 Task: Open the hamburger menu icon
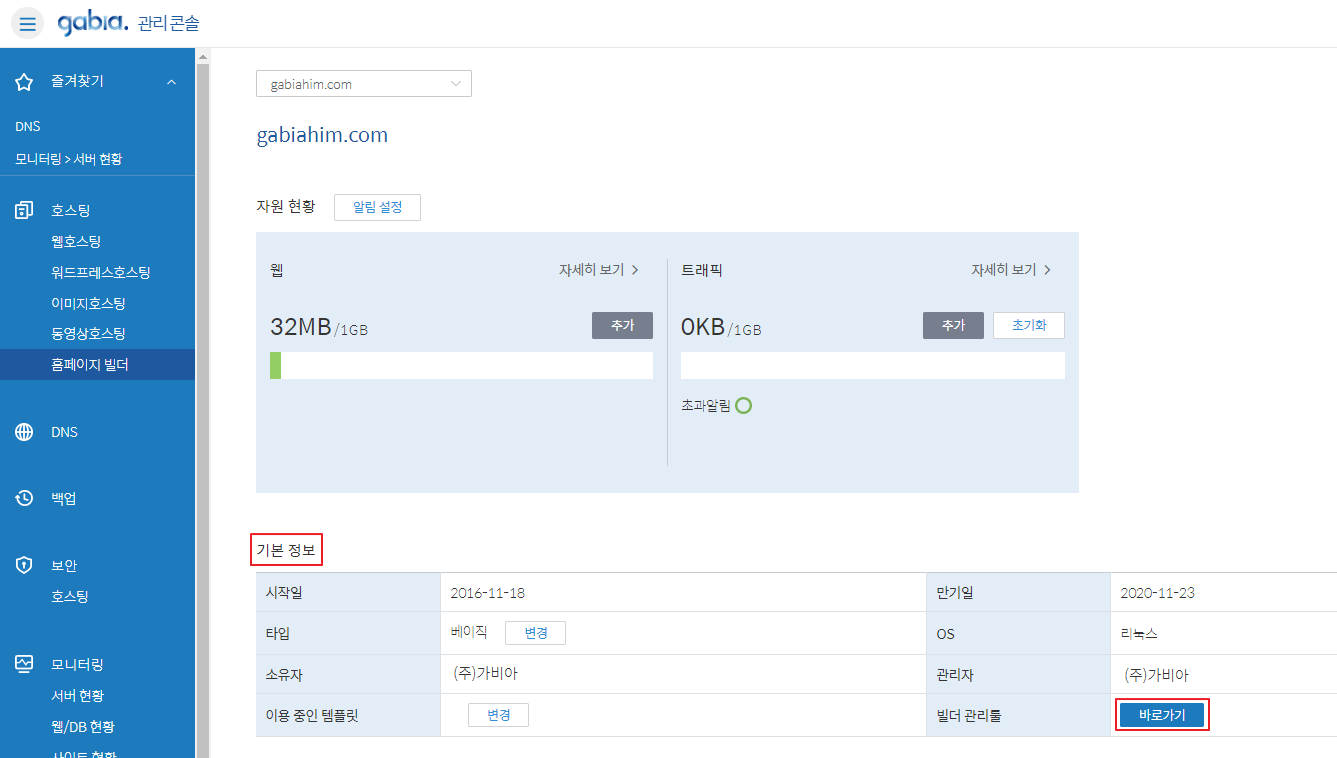tap(27, 24)
